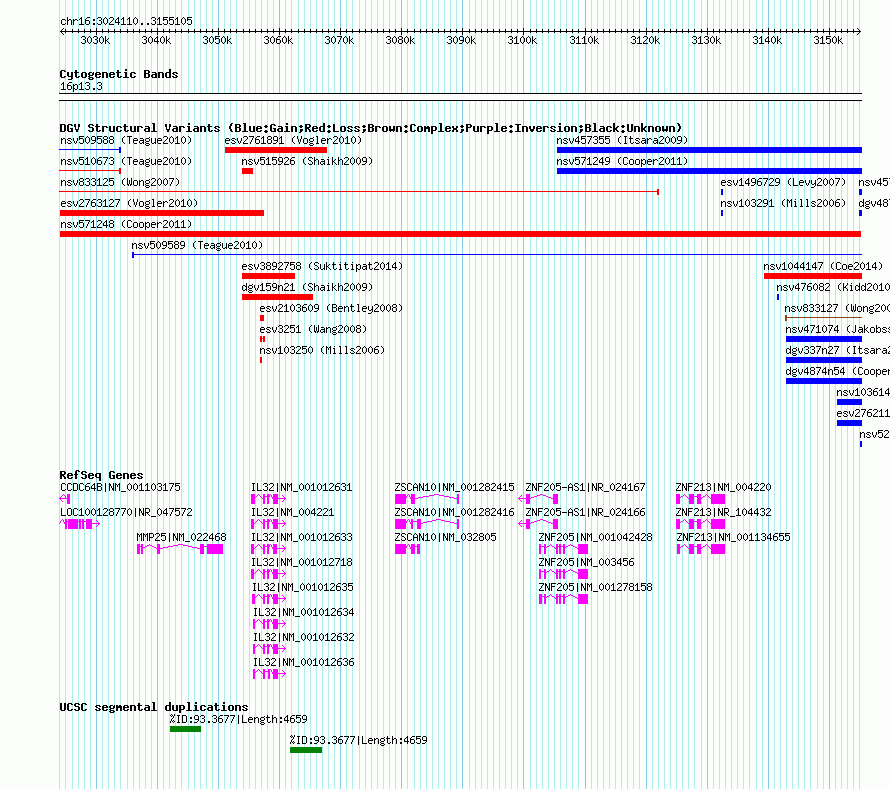The image size is (890, 789).
Task: Open the IL32|NM_001012633 gene label
Action: point(302,537)
